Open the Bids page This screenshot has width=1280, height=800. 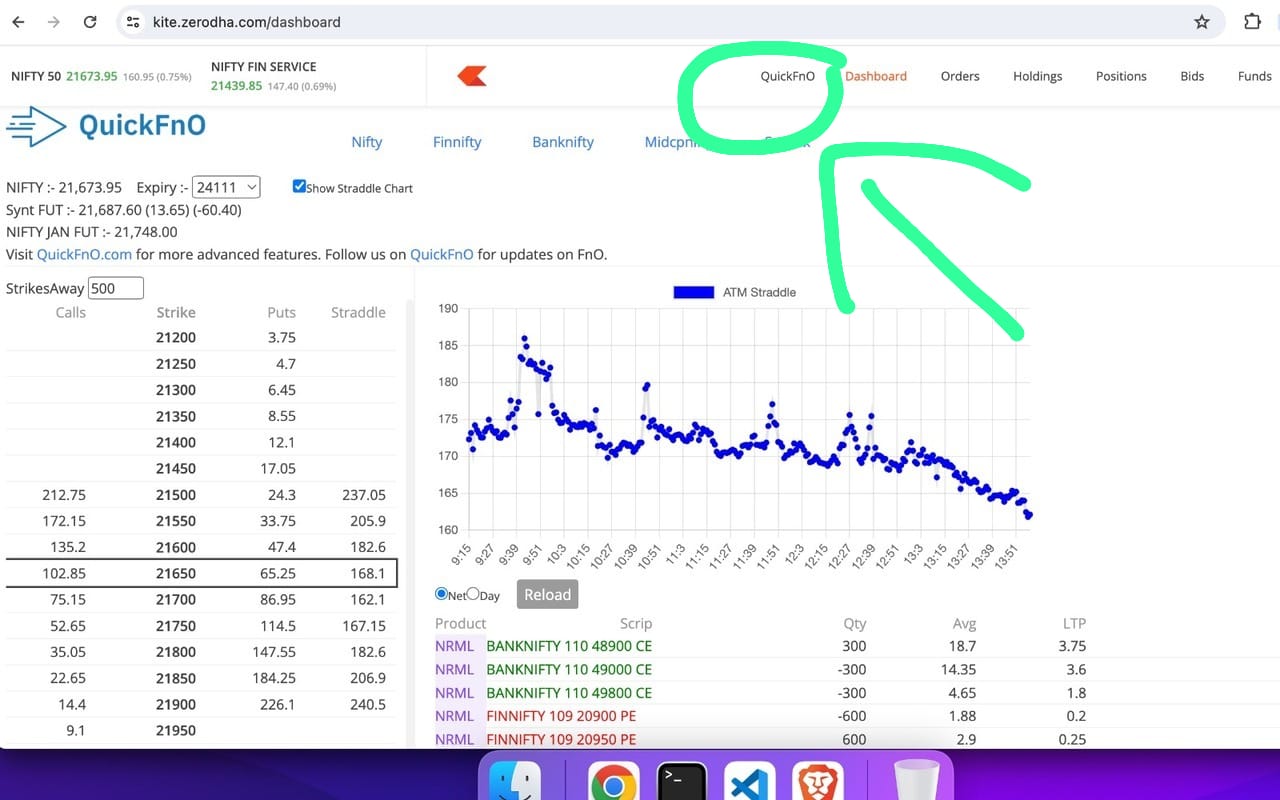click(x=1192, y=76)
